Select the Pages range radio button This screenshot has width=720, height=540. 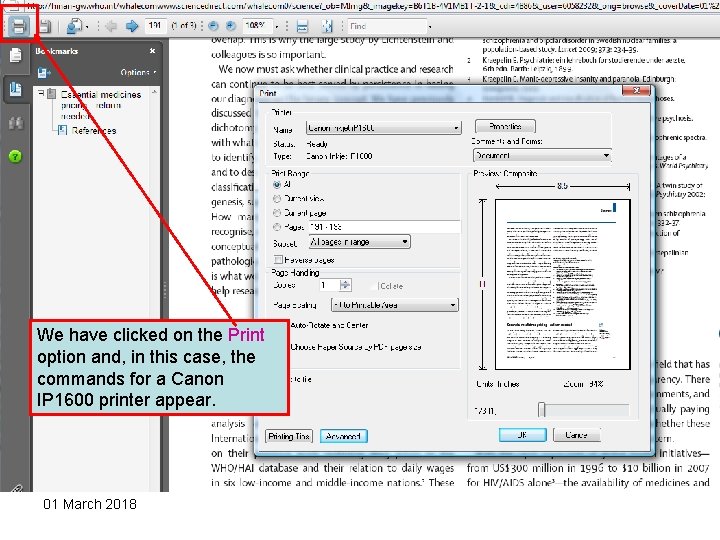pyautogui.click(x=276, y=227)
